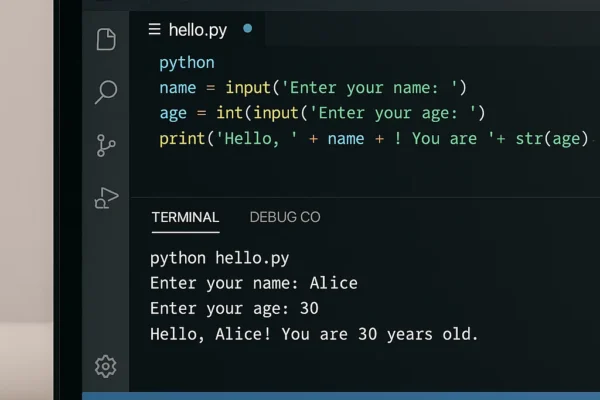This screenshot has height=400, width=600.
Task: Switch to the TERMINAL panel tab
Action: 186,217
